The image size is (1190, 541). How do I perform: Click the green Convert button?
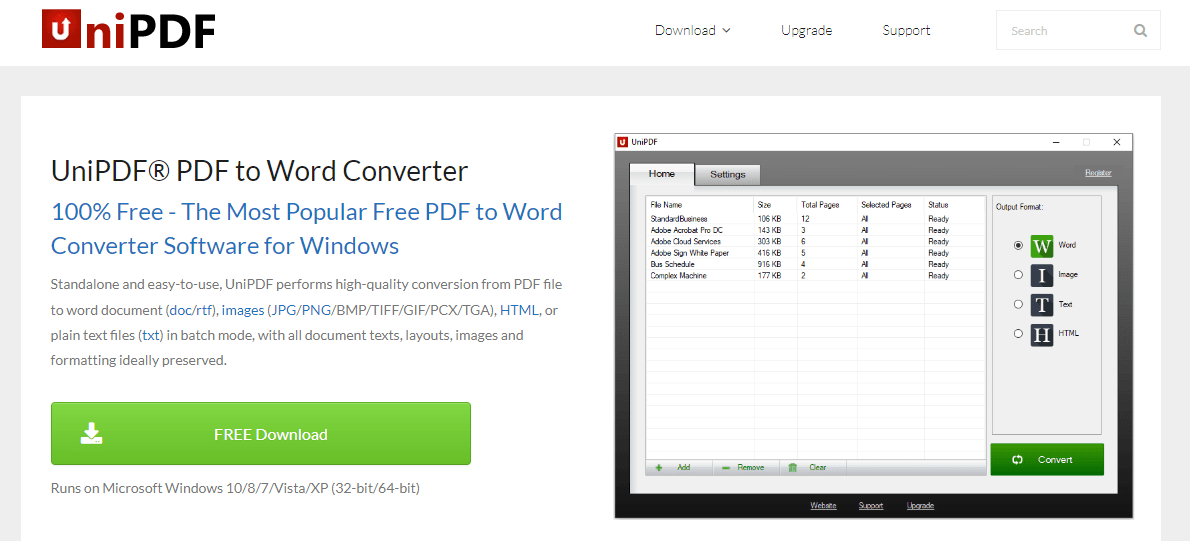[x=1047, y=460]
